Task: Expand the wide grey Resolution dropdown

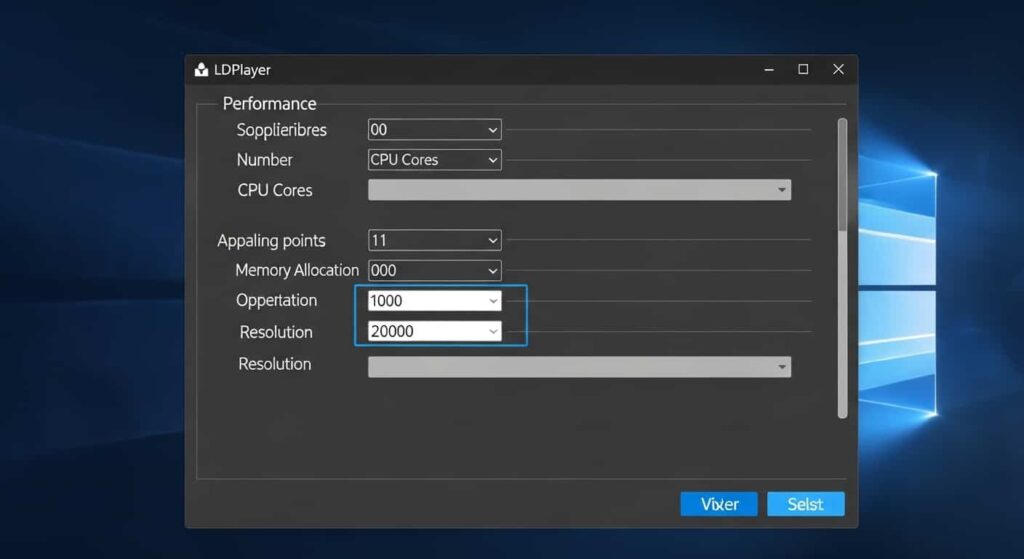Action: (x=579, y=366)
